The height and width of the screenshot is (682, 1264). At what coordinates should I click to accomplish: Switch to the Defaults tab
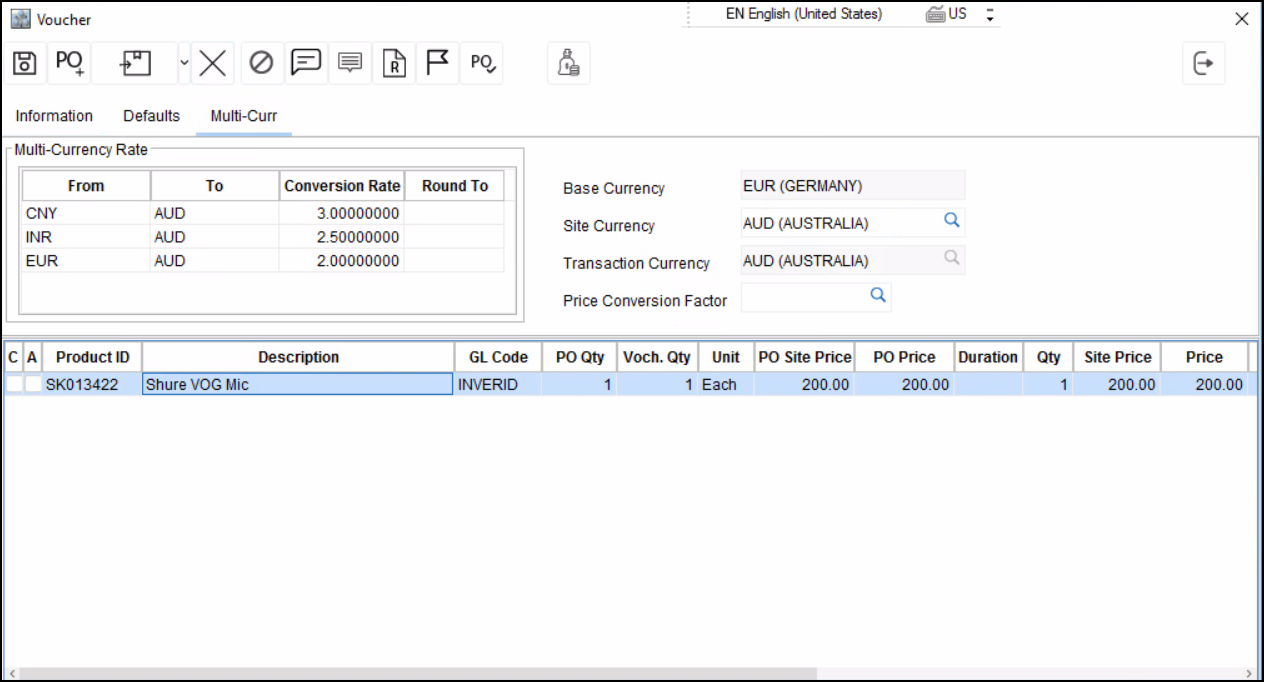click(x=151, y=116)
